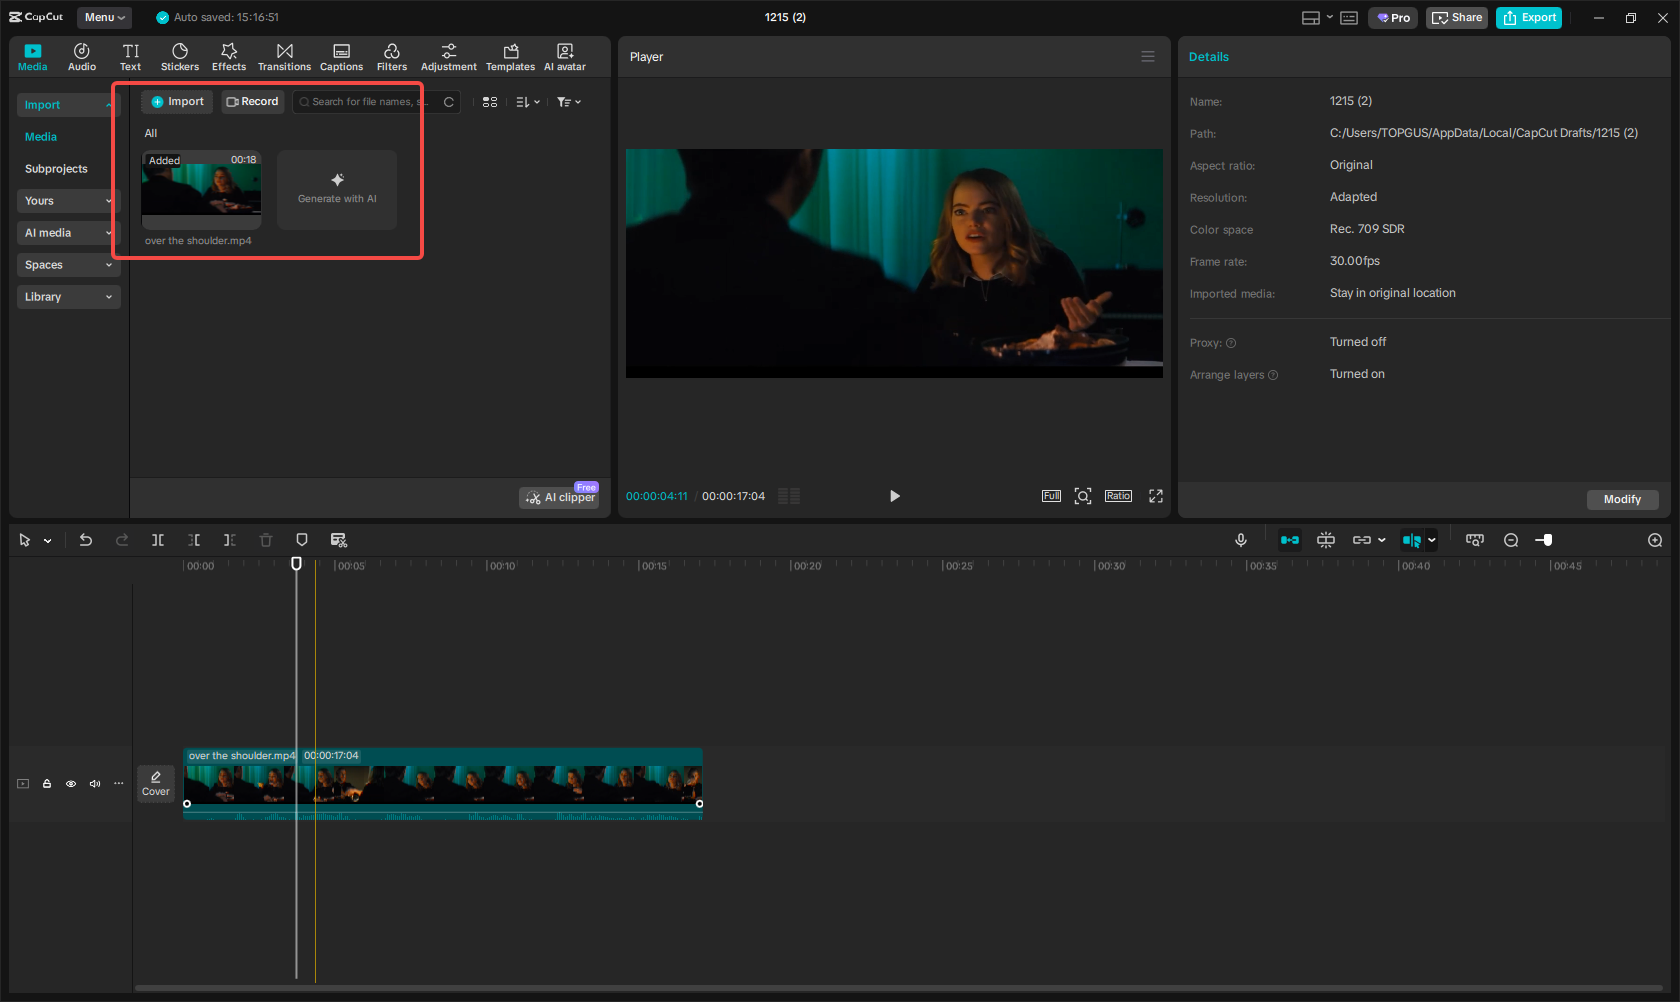Switch media grid view layout
Screen dimensions: 1680x1002
[x=490, y=102]
